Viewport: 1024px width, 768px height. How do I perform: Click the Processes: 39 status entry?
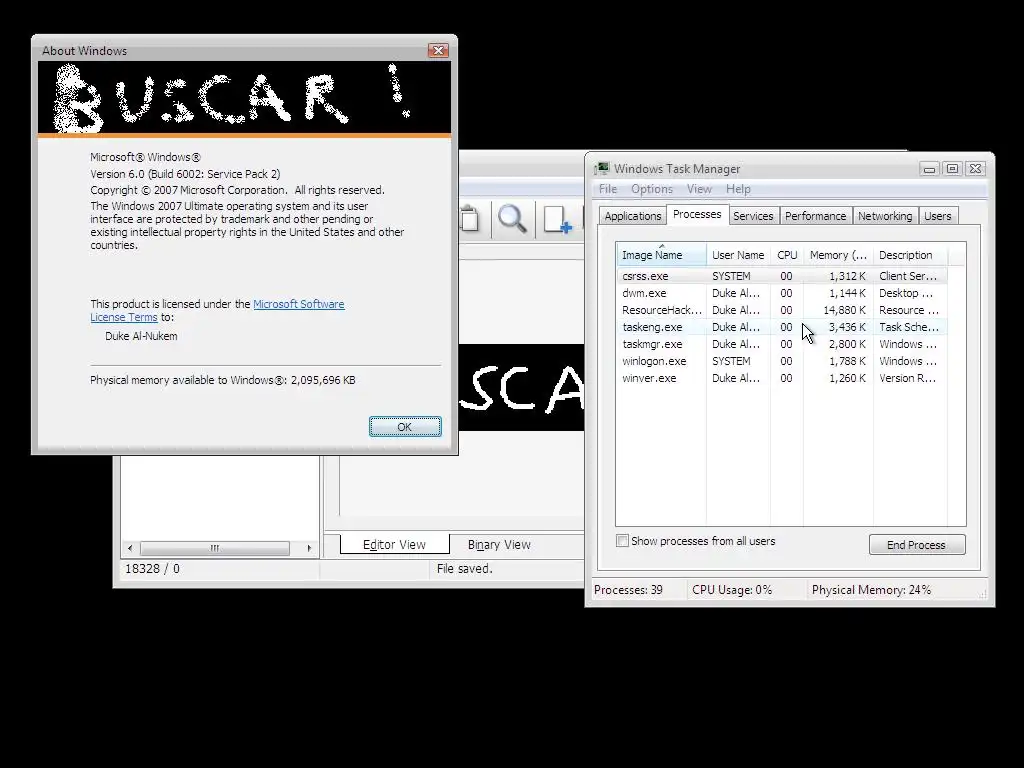click(628, 590)
